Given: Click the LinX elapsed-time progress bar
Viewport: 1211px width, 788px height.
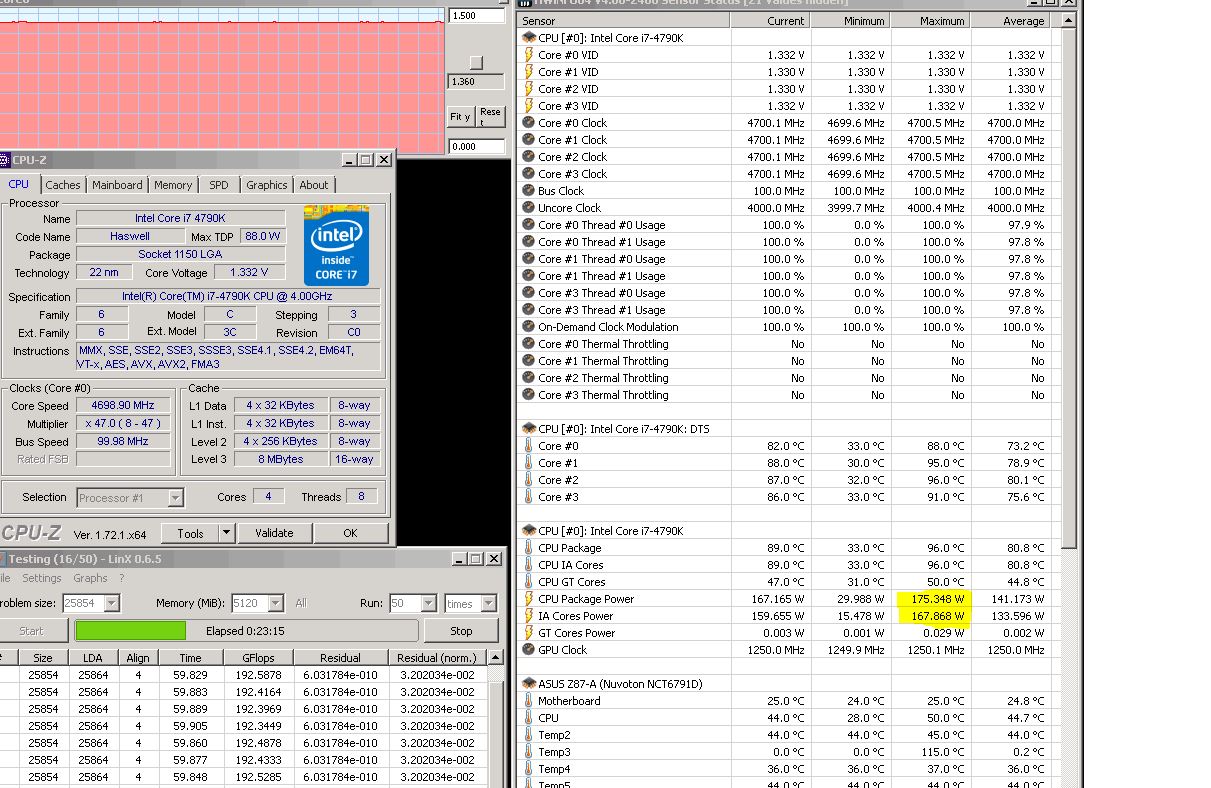Looking at the screenshot, I should (246, 631).
